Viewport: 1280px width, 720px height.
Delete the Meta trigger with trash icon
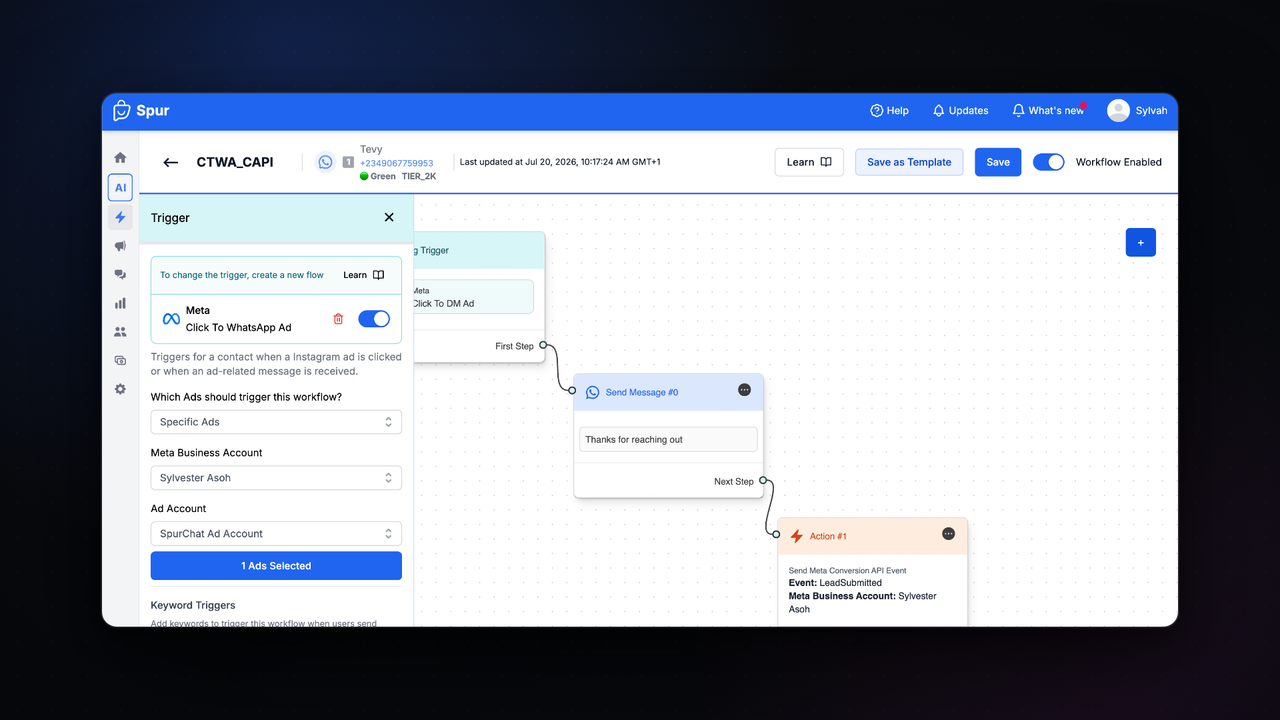click(x=338, y=319)
